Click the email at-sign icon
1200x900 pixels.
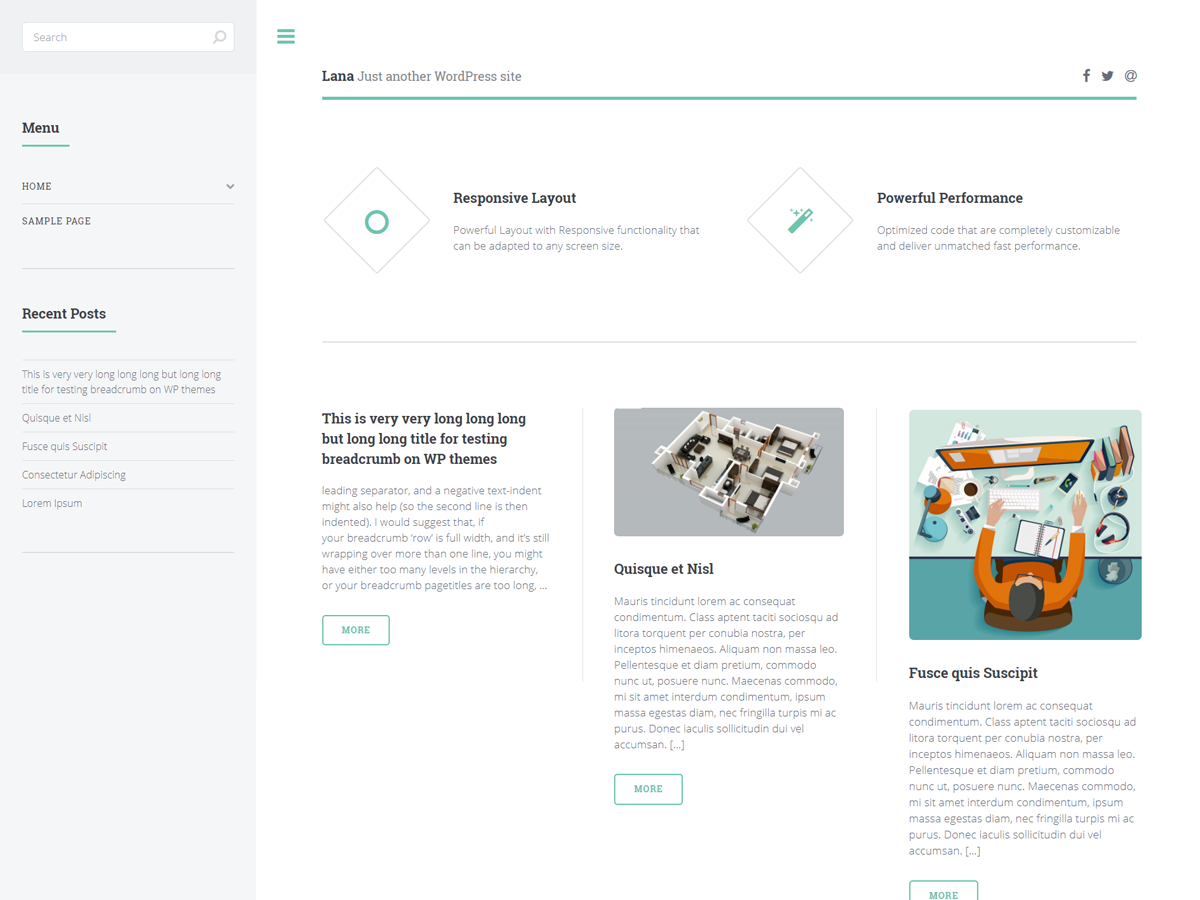[x=1130, y=76]
